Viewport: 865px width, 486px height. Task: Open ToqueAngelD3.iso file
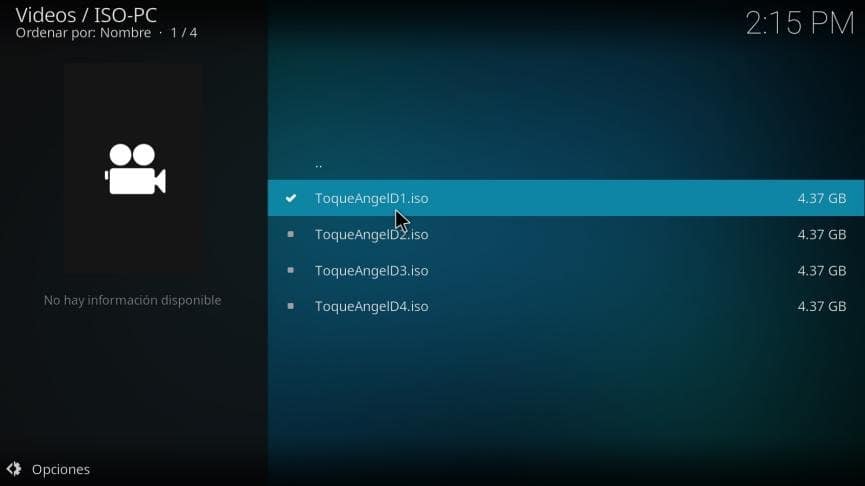click(x=566, y=270)
